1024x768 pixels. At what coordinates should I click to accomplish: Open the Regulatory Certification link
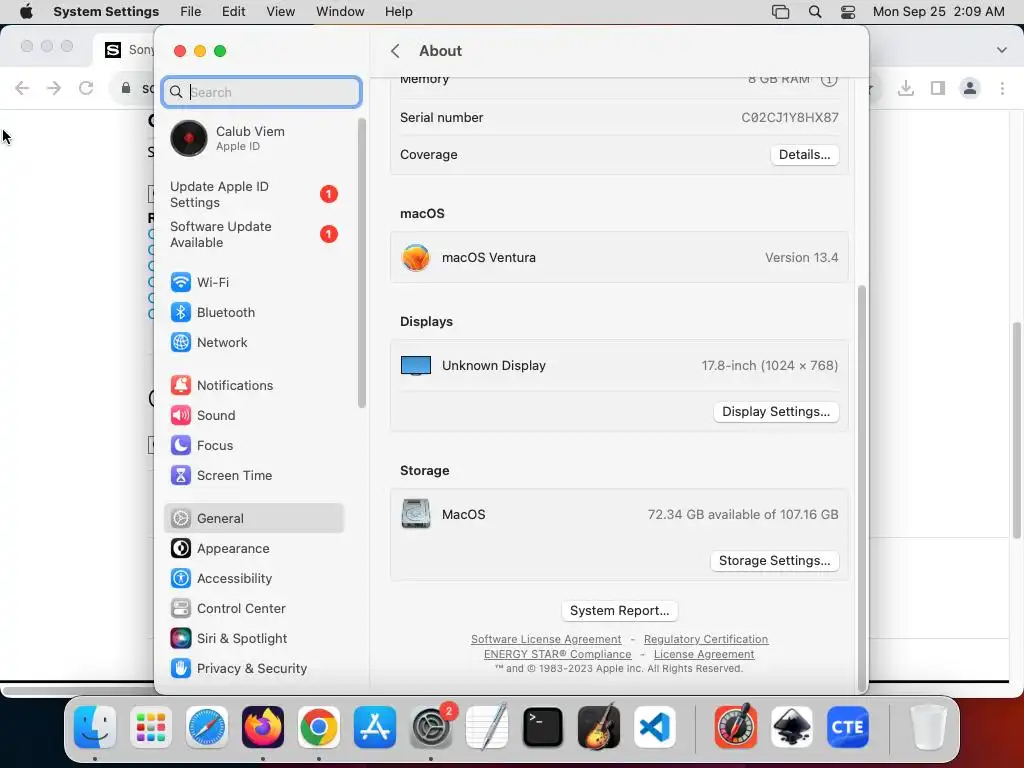point(706,639)
